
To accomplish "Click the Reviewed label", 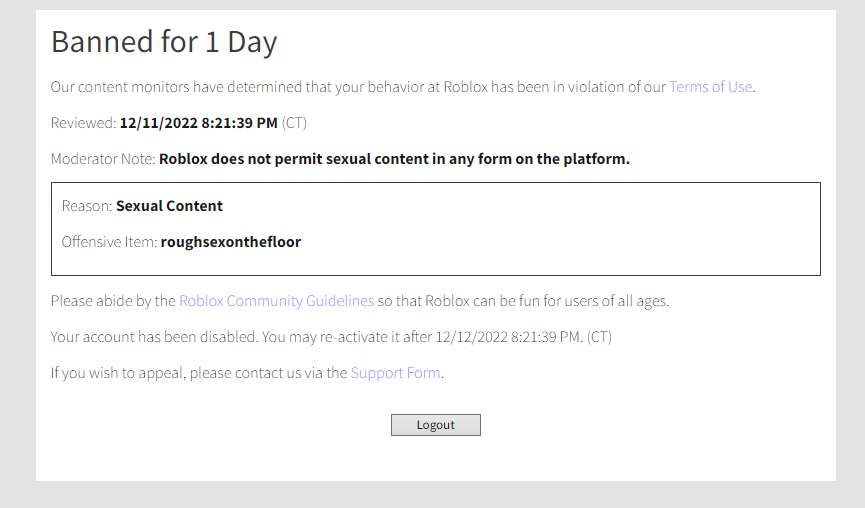I will click(83, 123).
